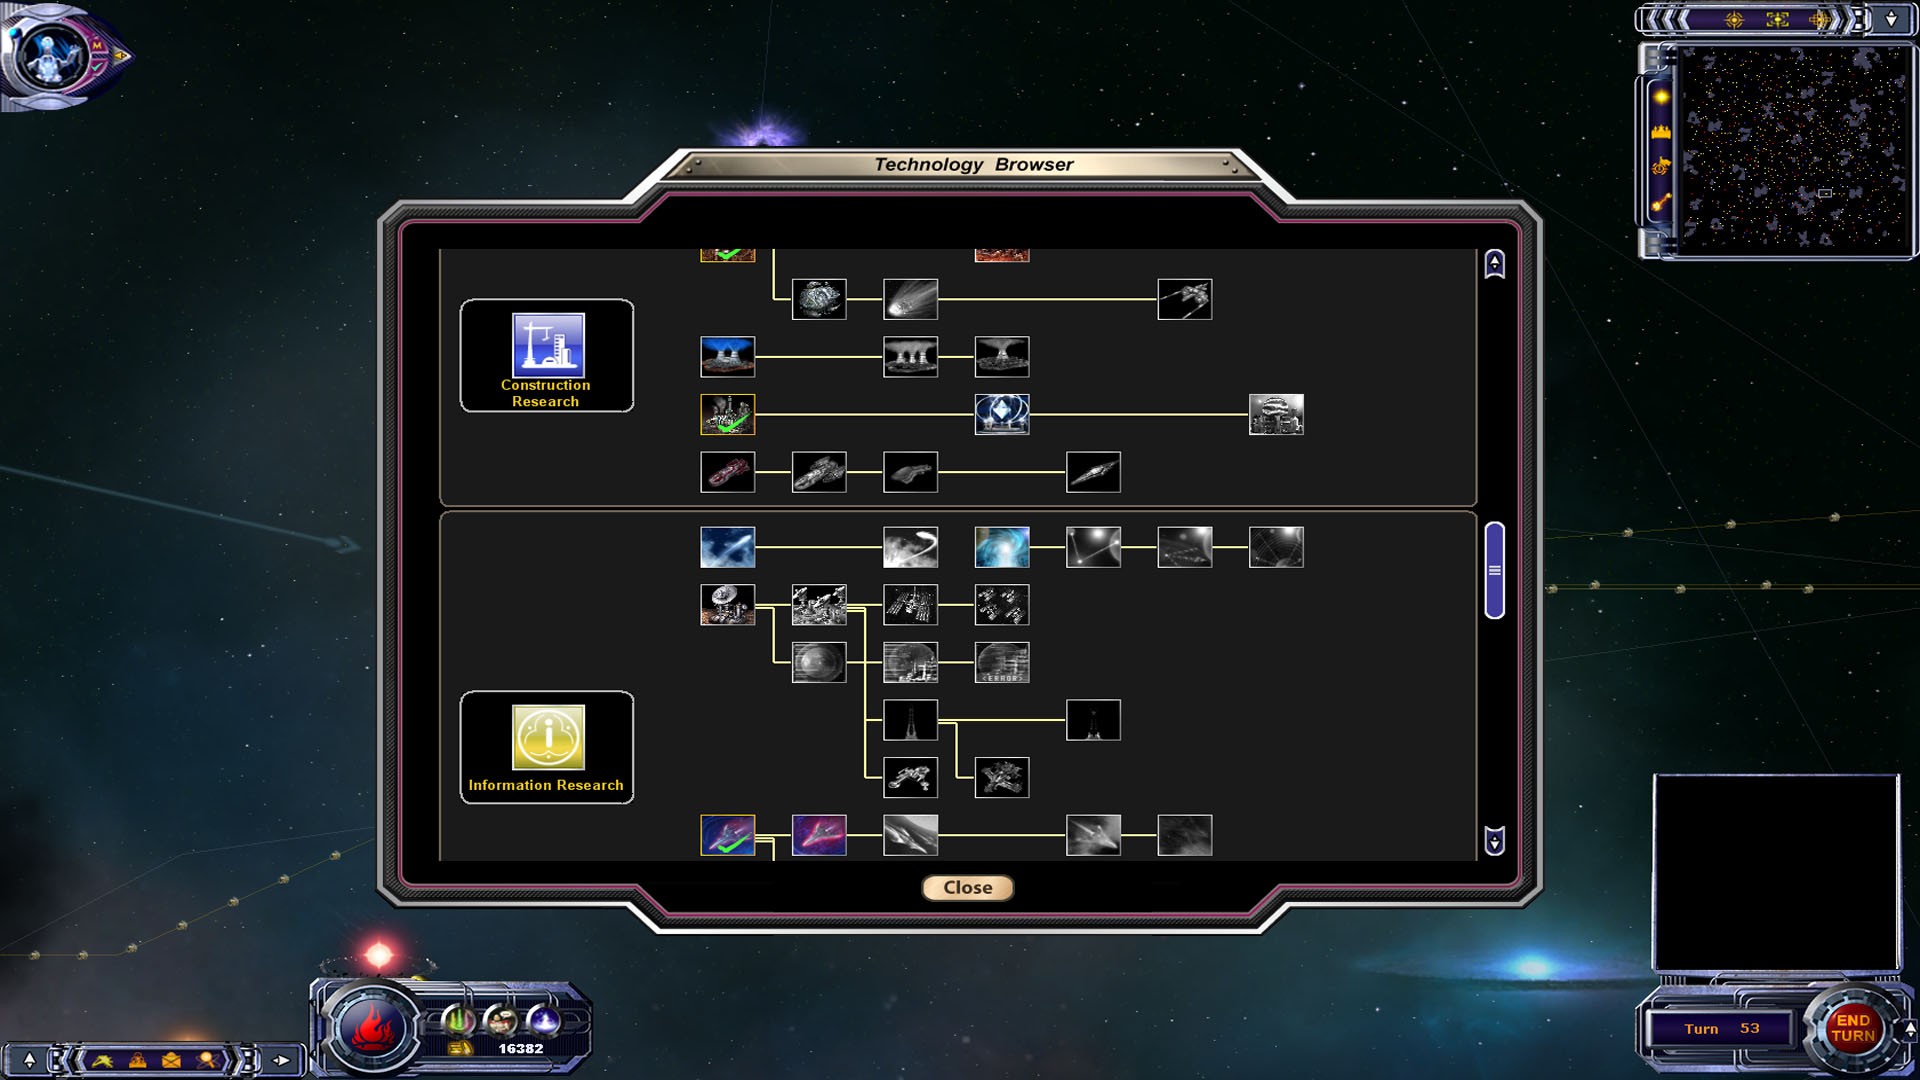Viewport: 1920px width, 1080px height.
Task: Click the fleet grid icon on the minimap toolbar
Action: pos(1777,19)
